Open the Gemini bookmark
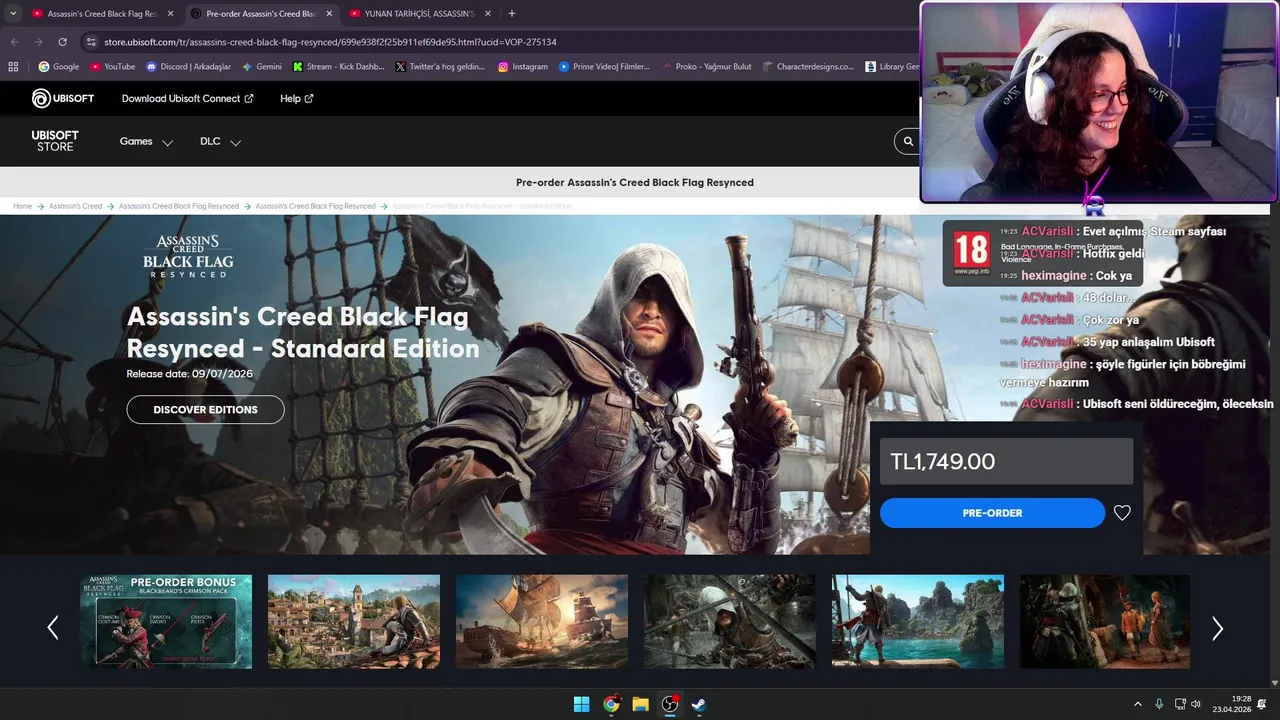The image size is (1280, 720). click(262, 67)
